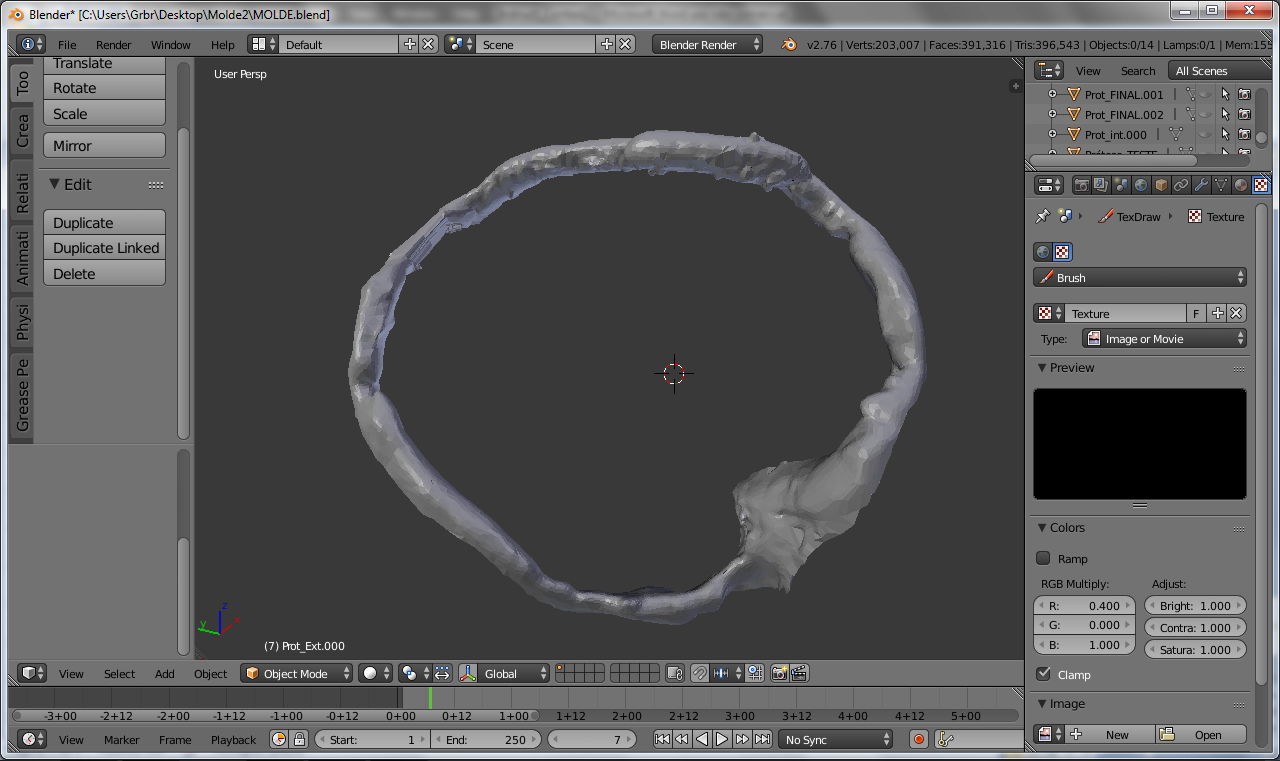Click the 3D manipulator toggle icon
This screenshot has width=1280, height=761.
point(468,674)
